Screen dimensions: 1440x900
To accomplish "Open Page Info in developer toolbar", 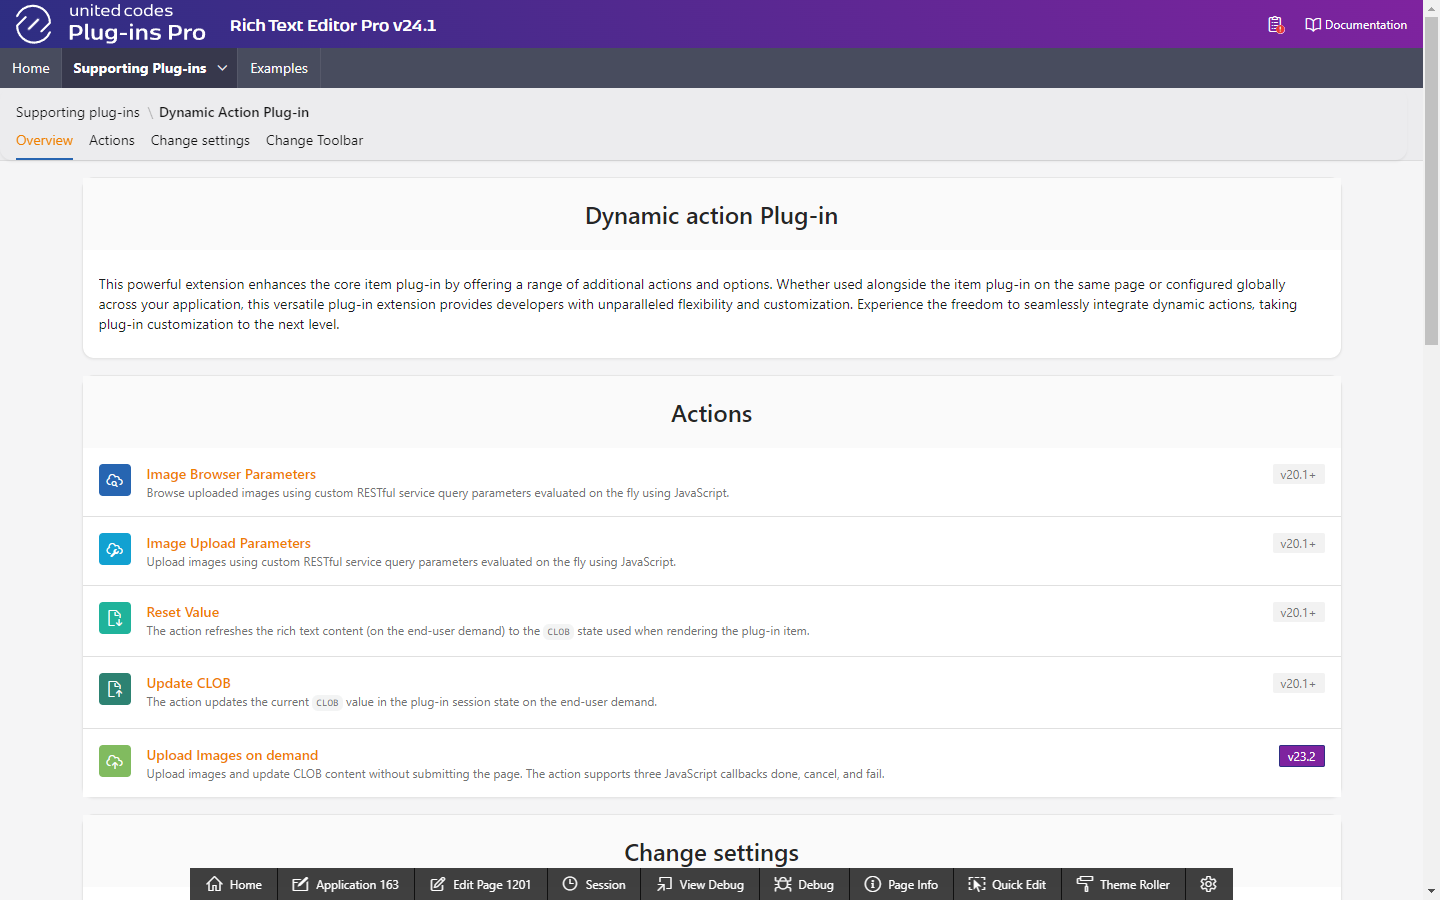I will (x=902, y=884).
